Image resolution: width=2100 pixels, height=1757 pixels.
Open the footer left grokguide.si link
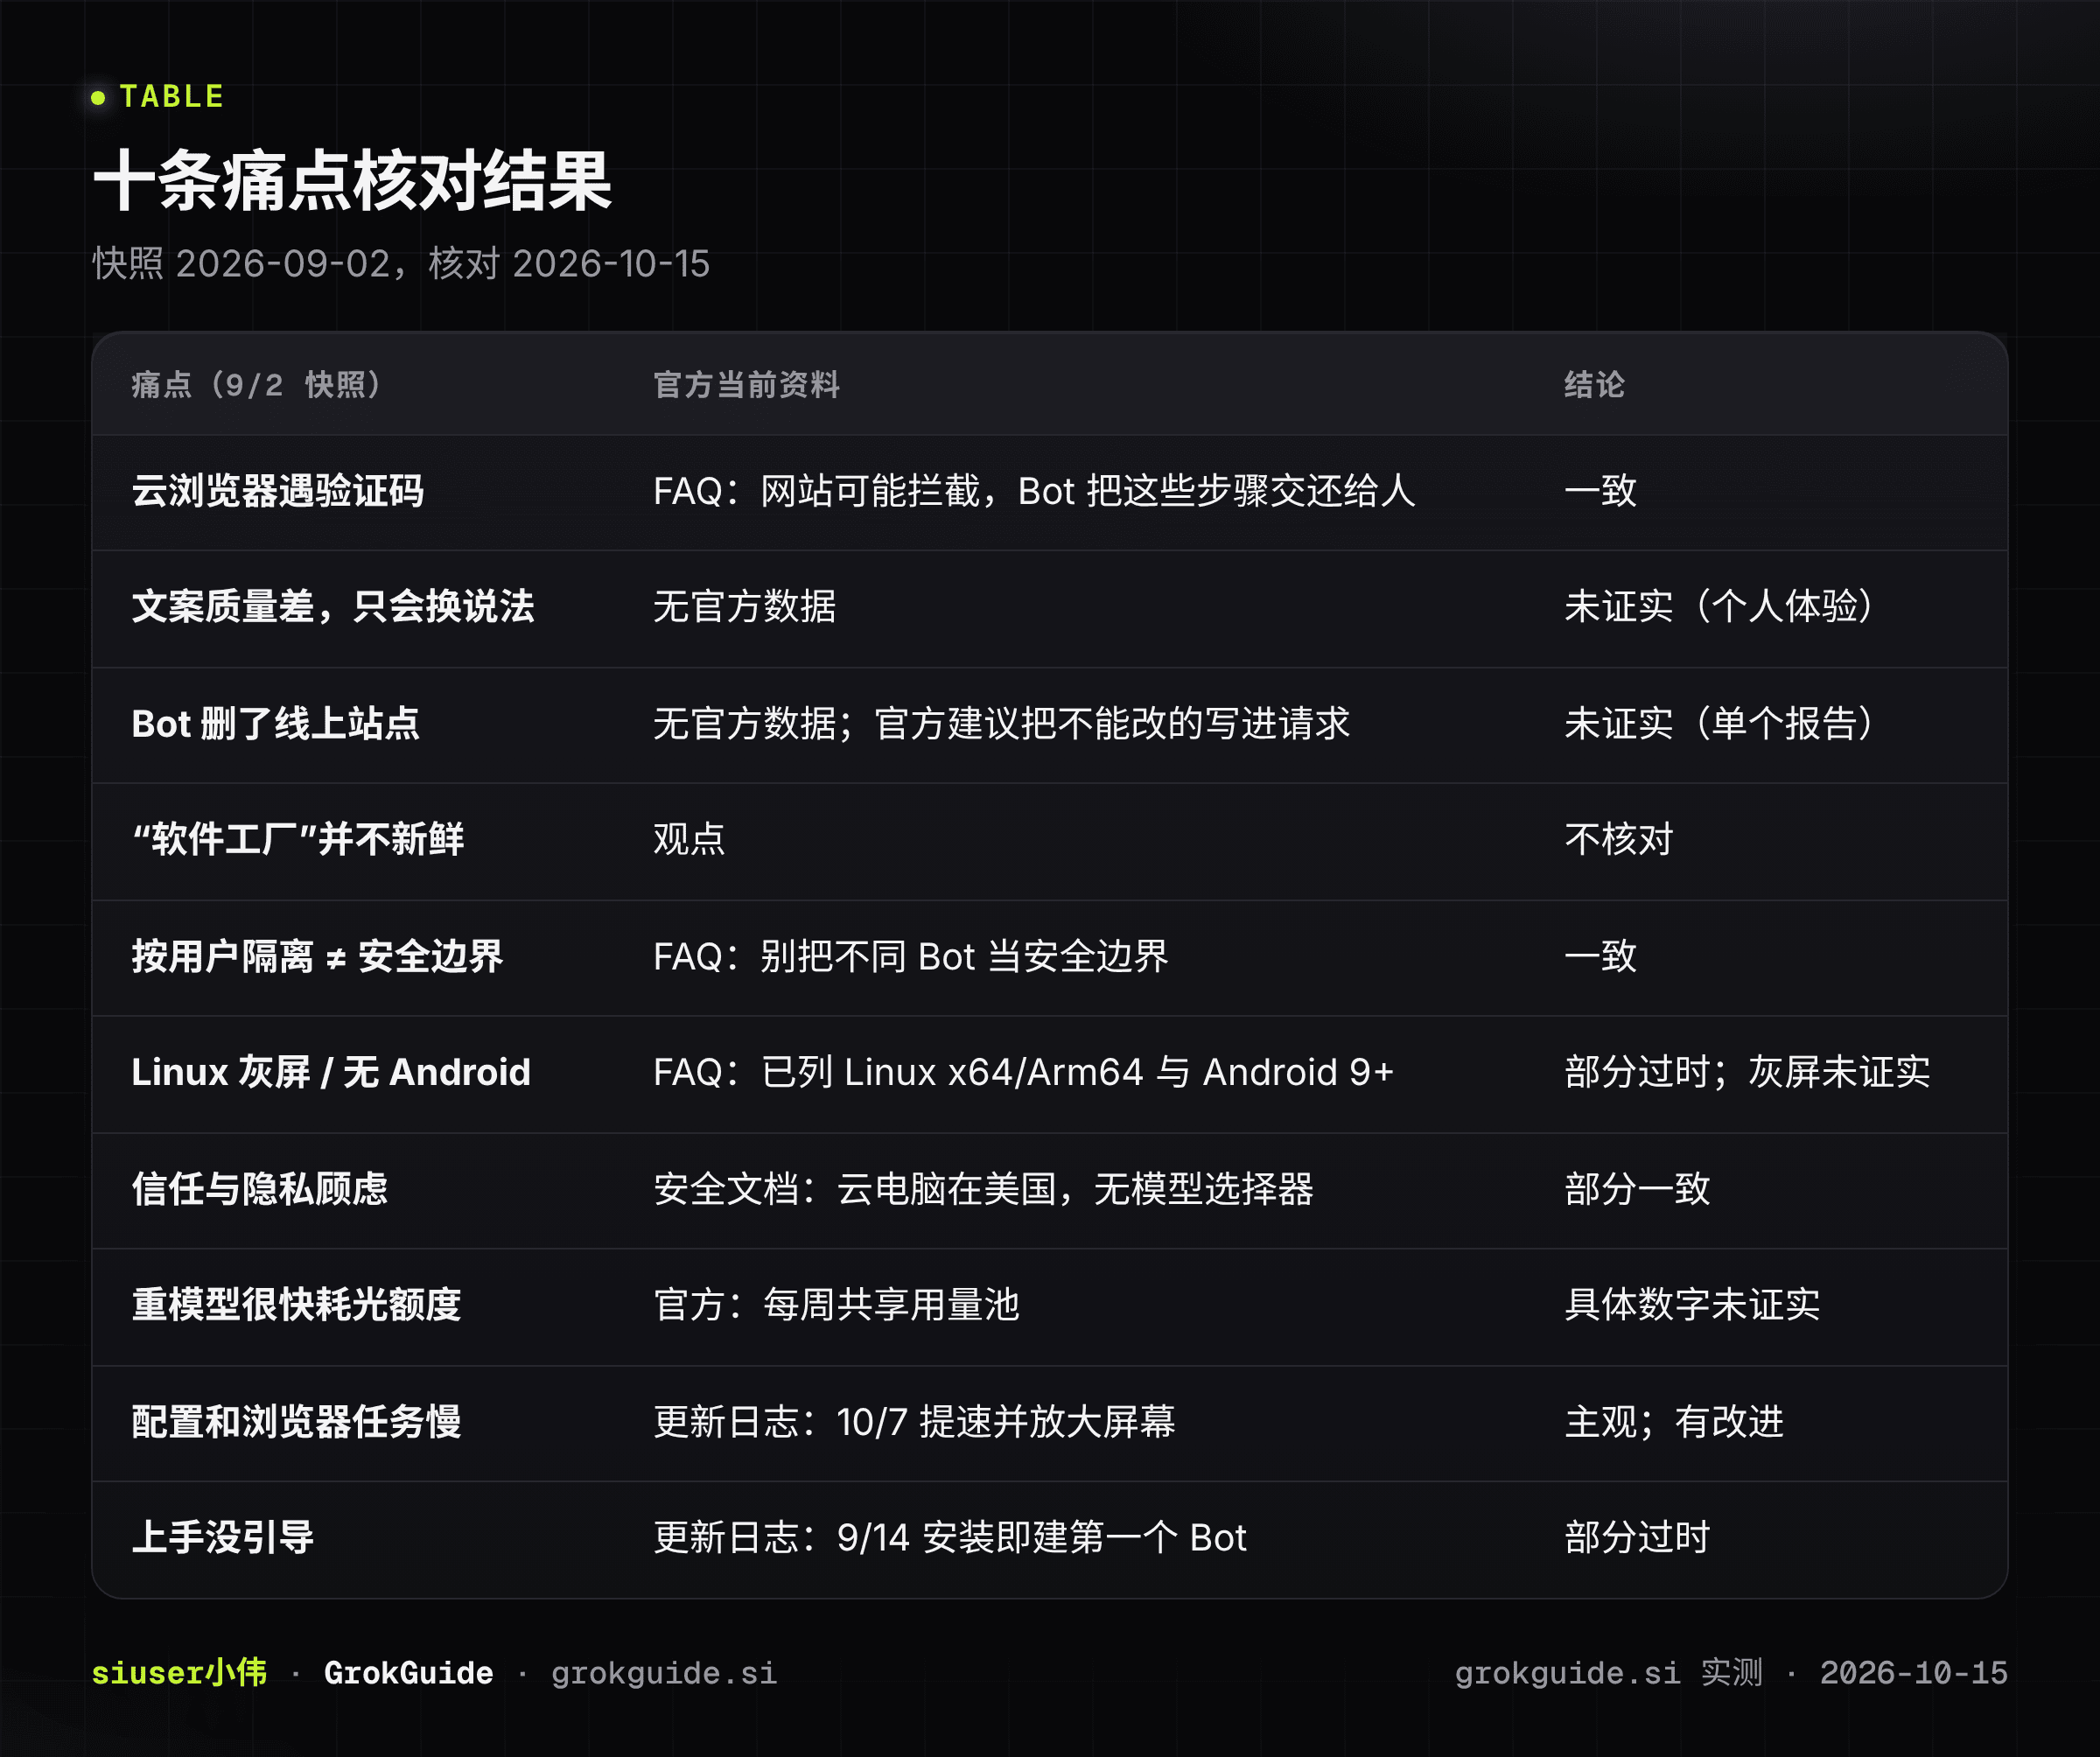663,1672
